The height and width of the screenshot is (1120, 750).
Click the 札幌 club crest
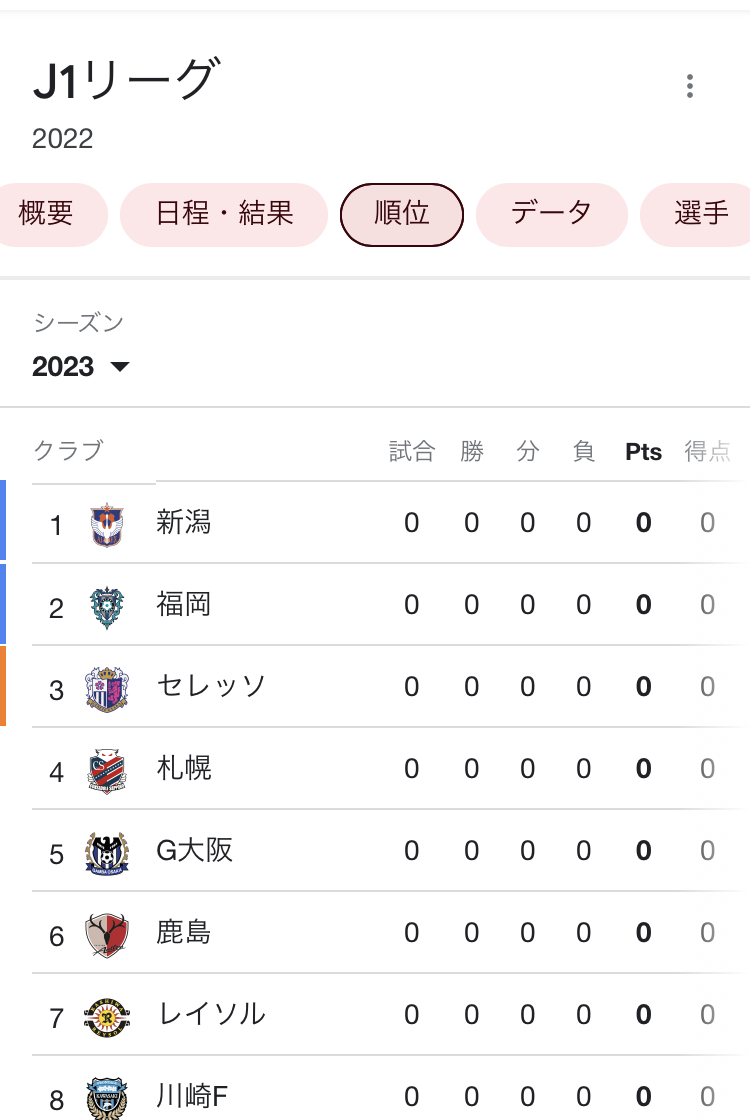[x=107, y=771]
